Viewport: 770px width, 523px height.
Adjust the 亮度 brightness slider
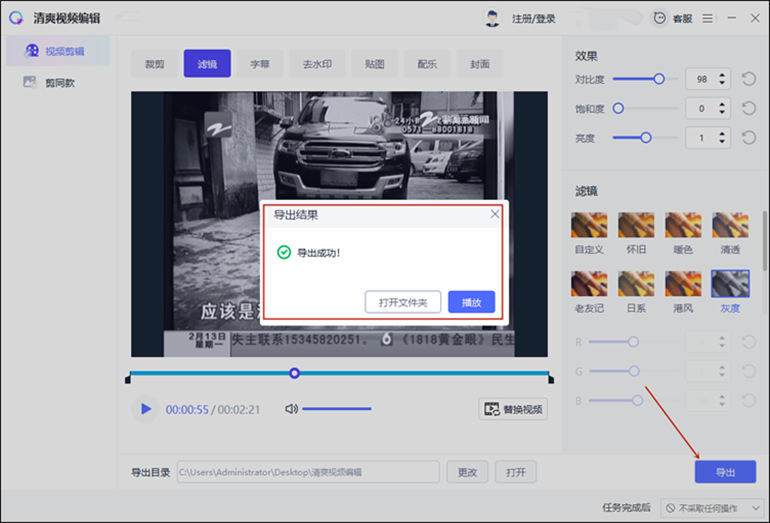tap(645, 138)
